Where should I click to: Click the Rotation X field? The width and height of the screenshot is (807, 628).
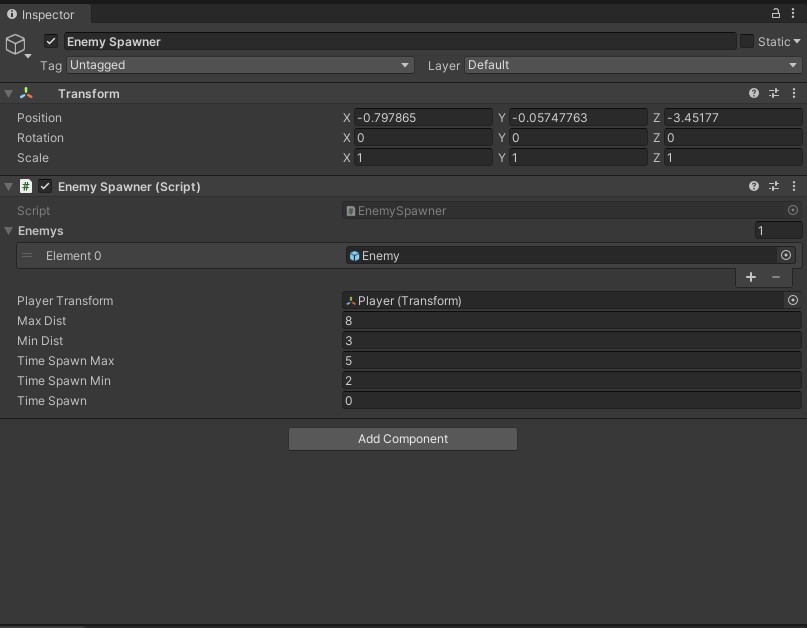(x=423, y=137)
